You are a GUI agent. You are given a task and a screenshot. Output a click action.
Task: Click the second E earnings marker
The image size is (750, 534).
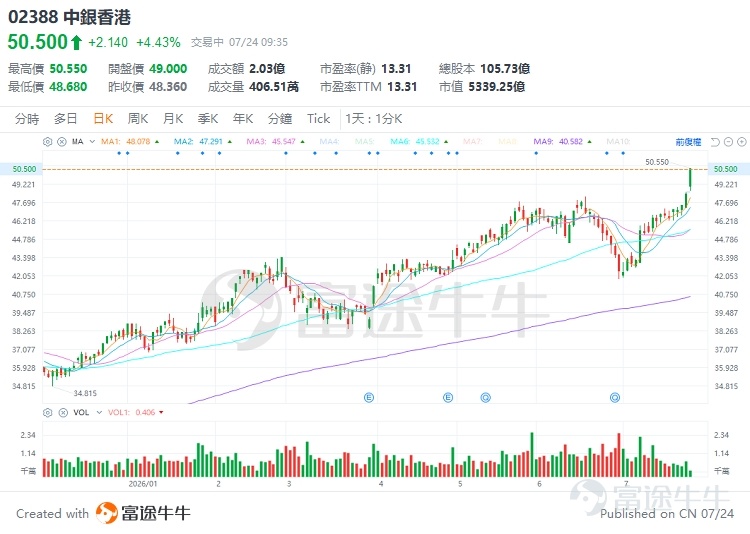[448, 397]
